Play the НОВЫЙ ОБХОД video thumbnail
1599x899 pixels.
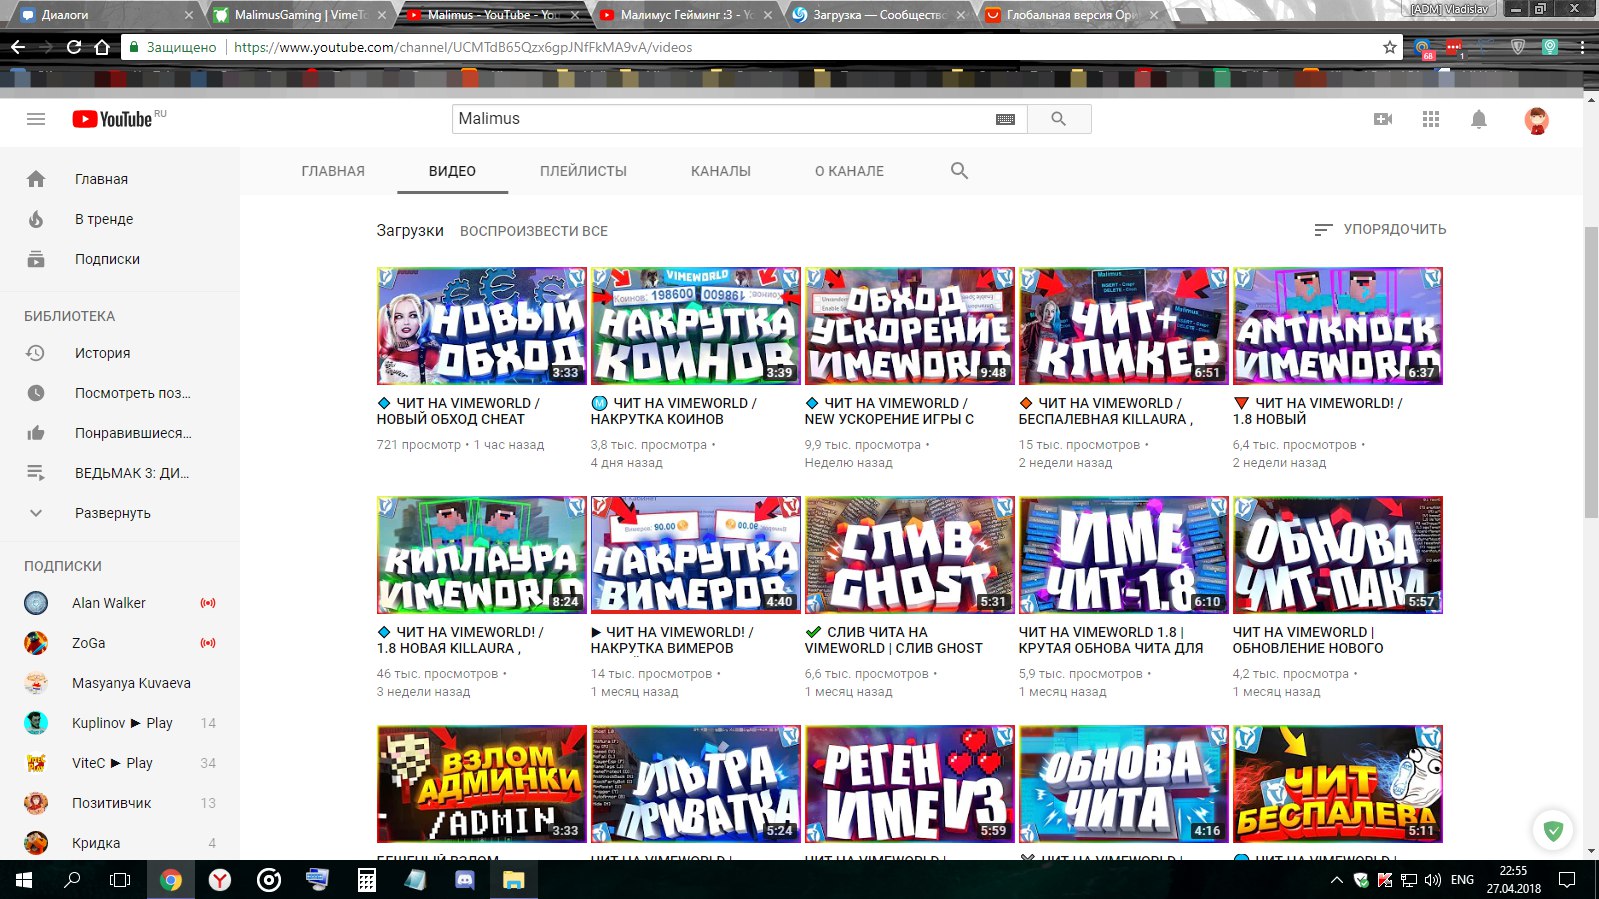(x=481, y=326)
